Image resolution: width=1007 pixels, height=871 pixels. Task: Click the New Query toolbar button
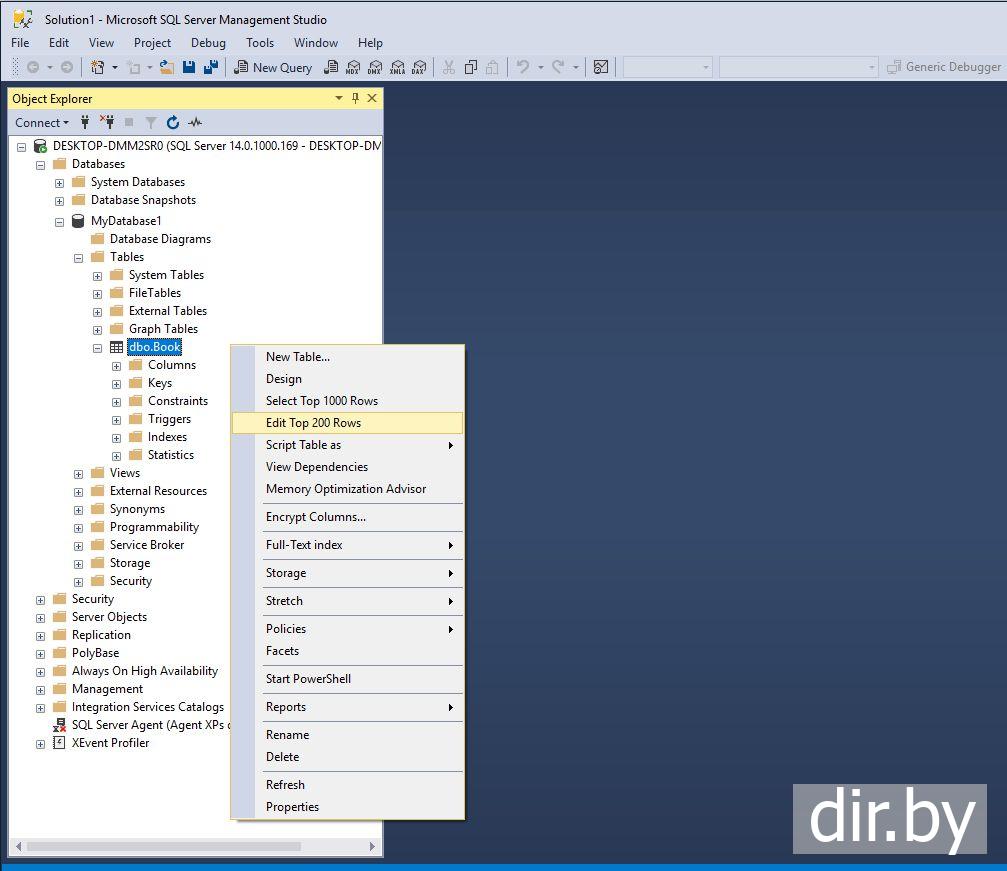tap(273, 67)
